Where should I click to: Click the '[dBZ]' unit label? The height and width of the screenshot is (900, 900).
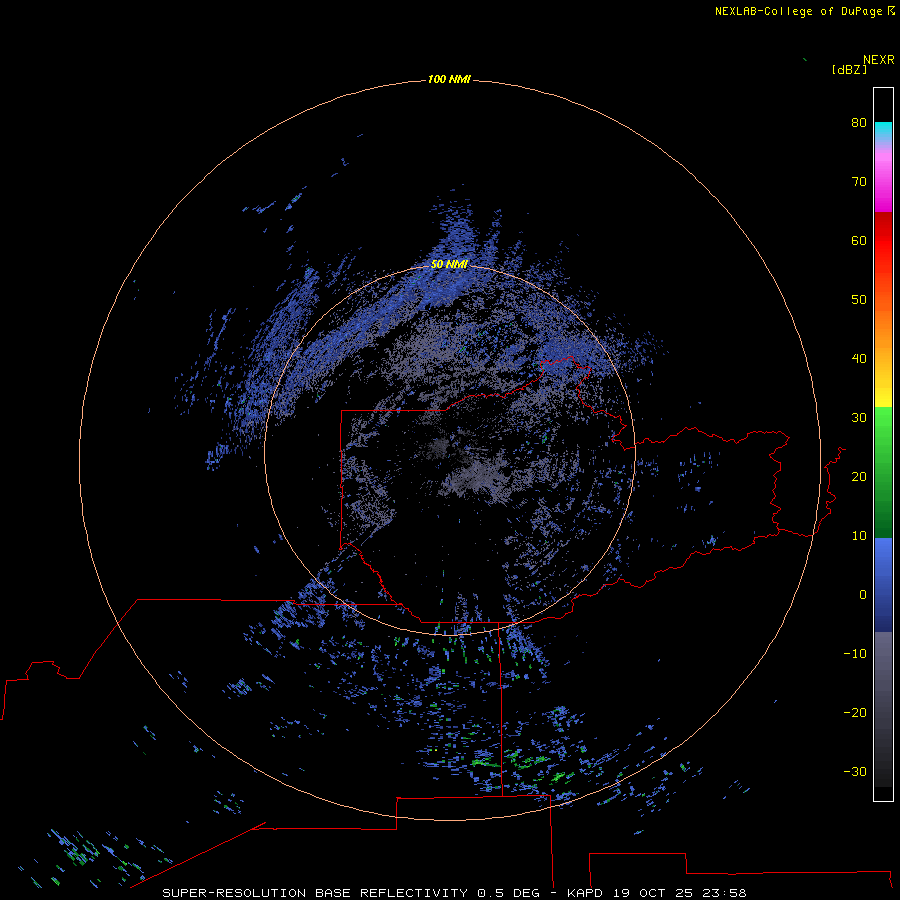(849, 69)
